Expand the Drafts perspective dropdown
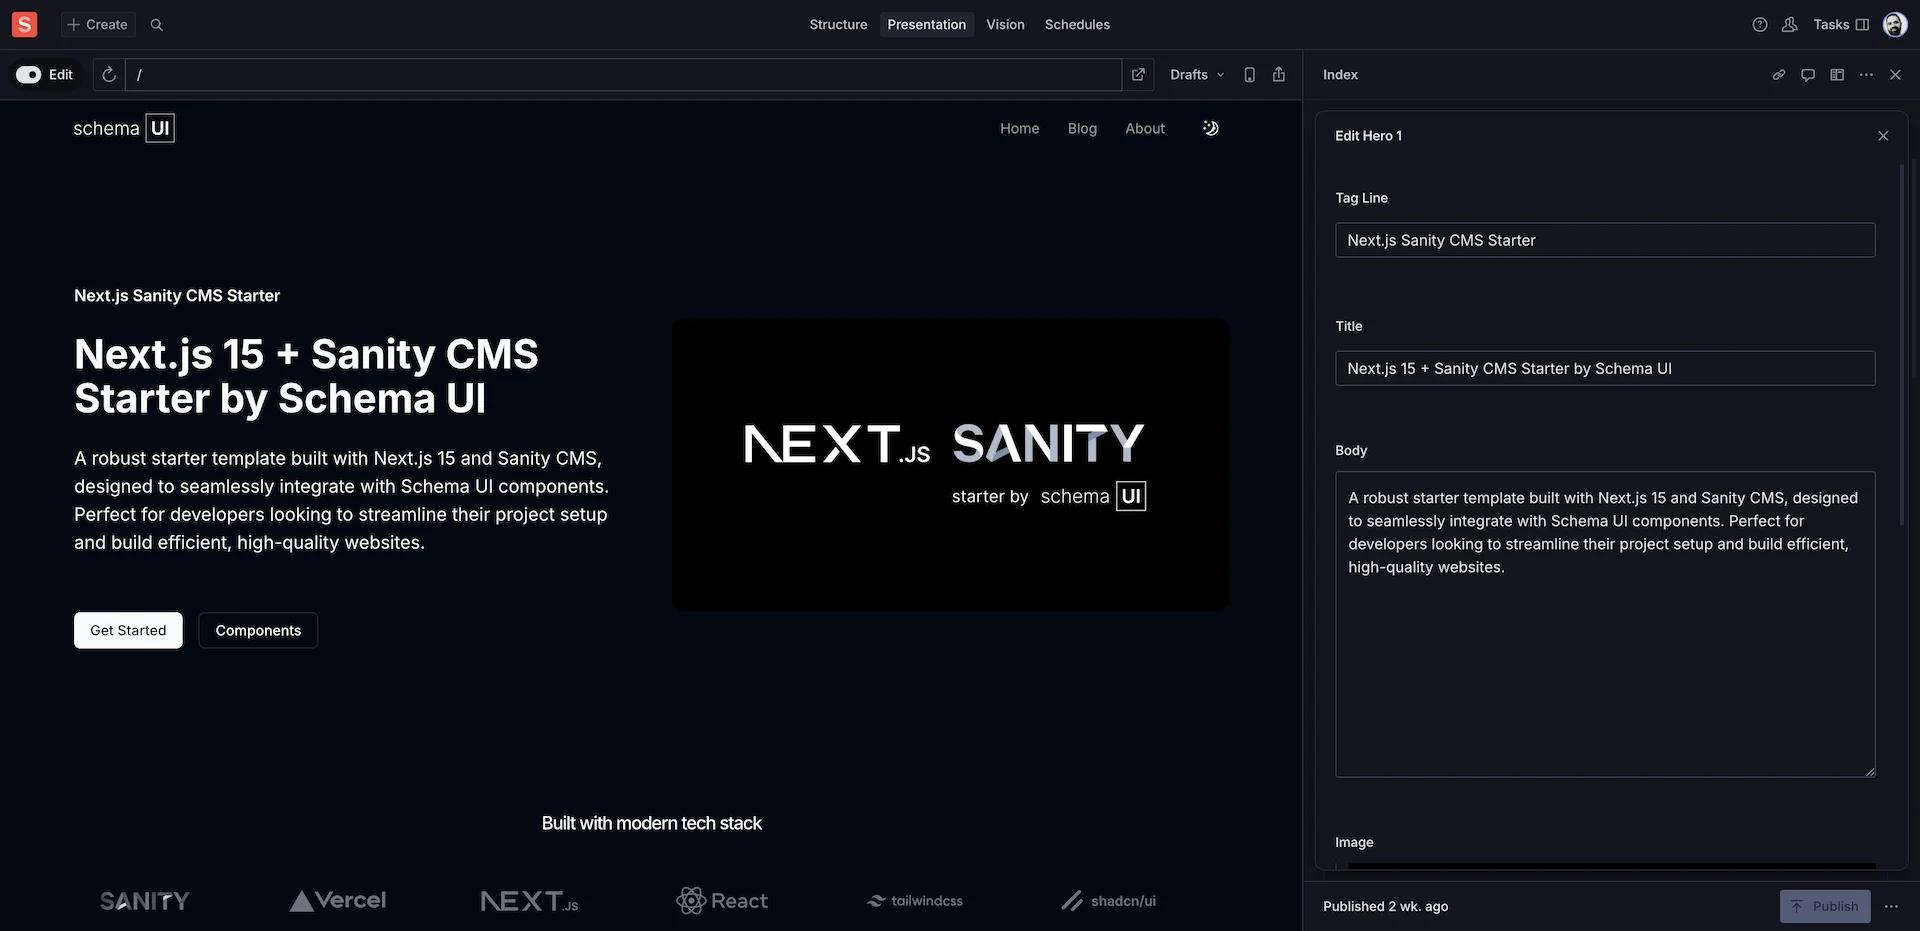1920x931 pixels. (x=1197, y=75)
